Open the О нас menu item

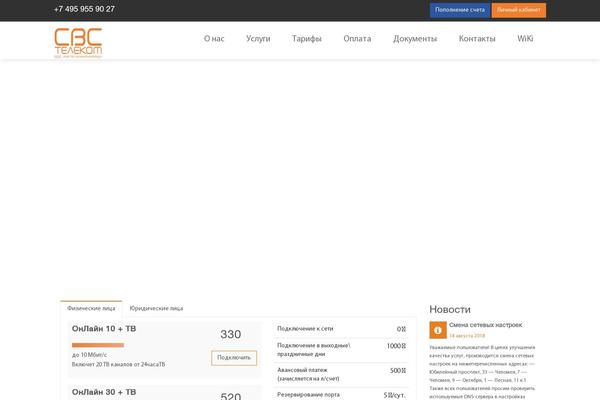coord(214,39)
